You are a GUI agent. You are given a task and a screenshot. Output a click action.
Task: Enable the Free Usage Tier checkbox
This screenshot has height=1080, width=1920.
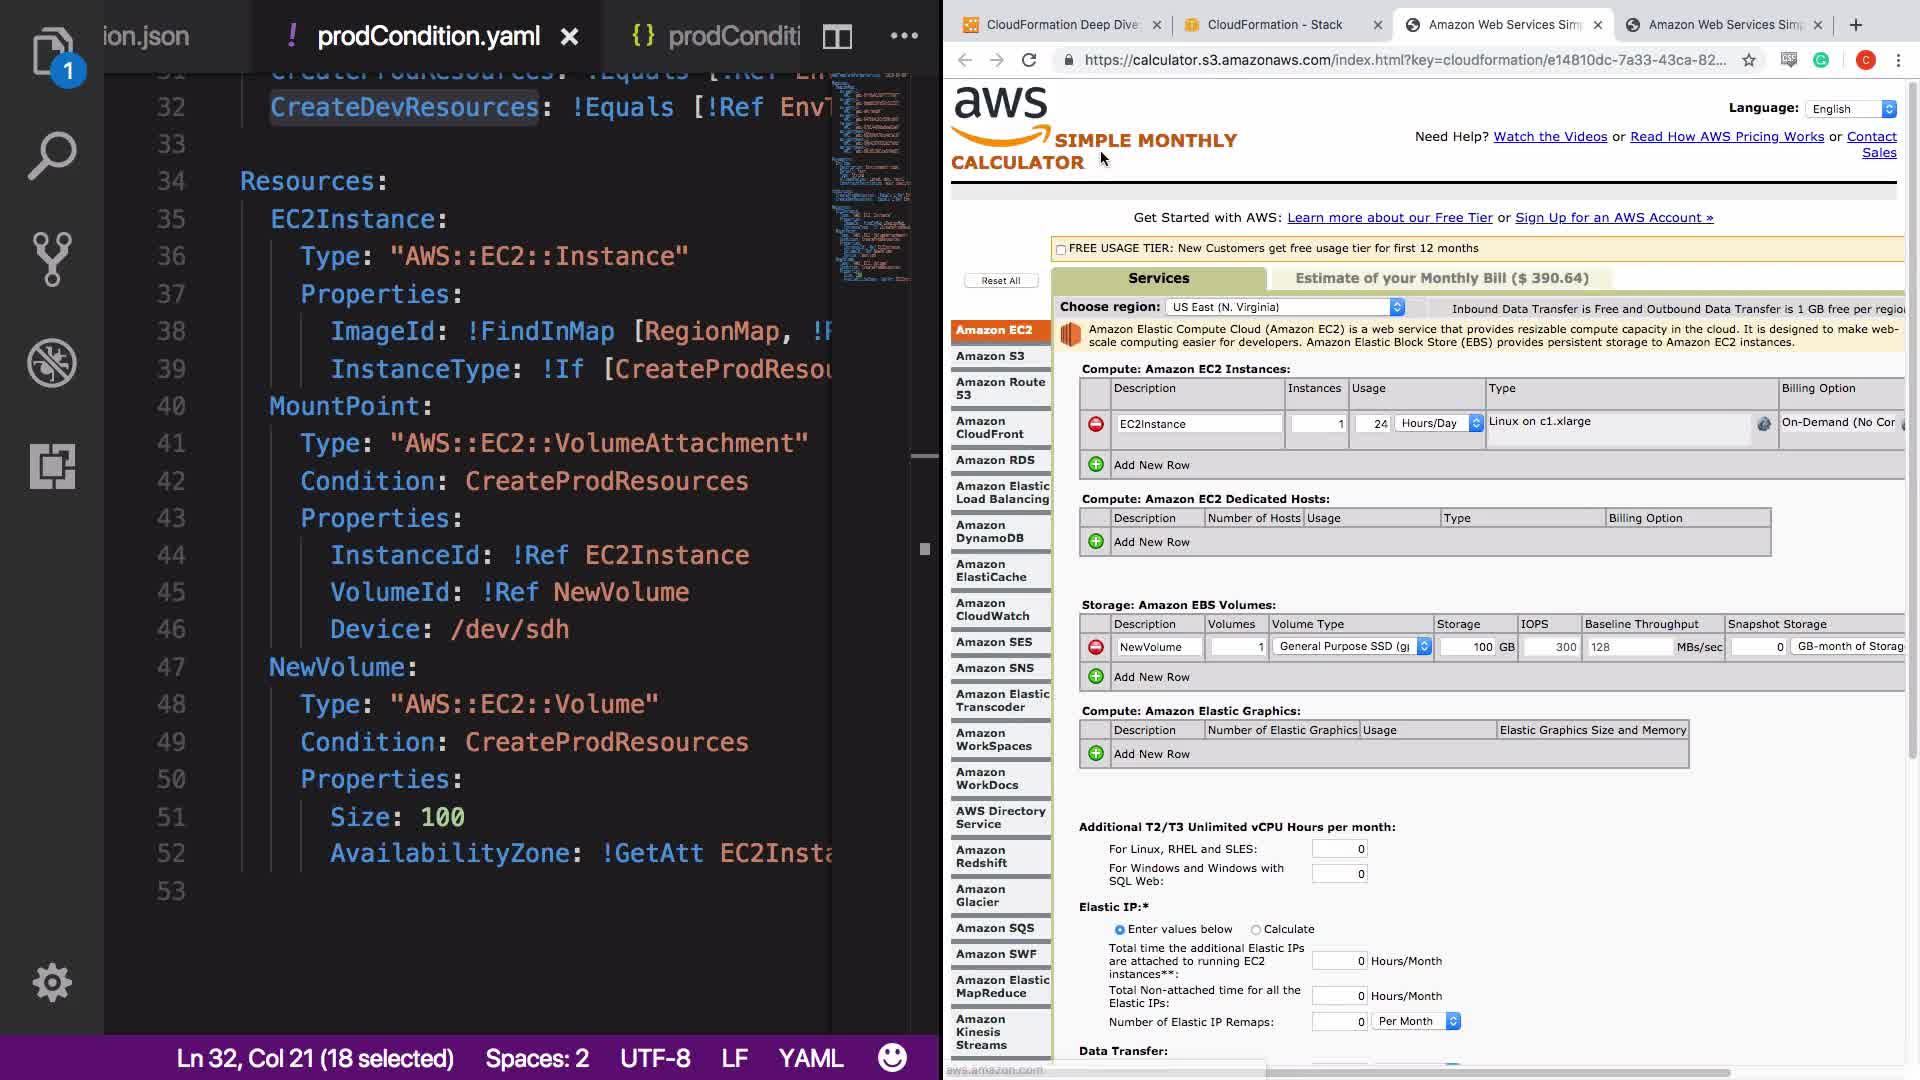coord(1061,249)
